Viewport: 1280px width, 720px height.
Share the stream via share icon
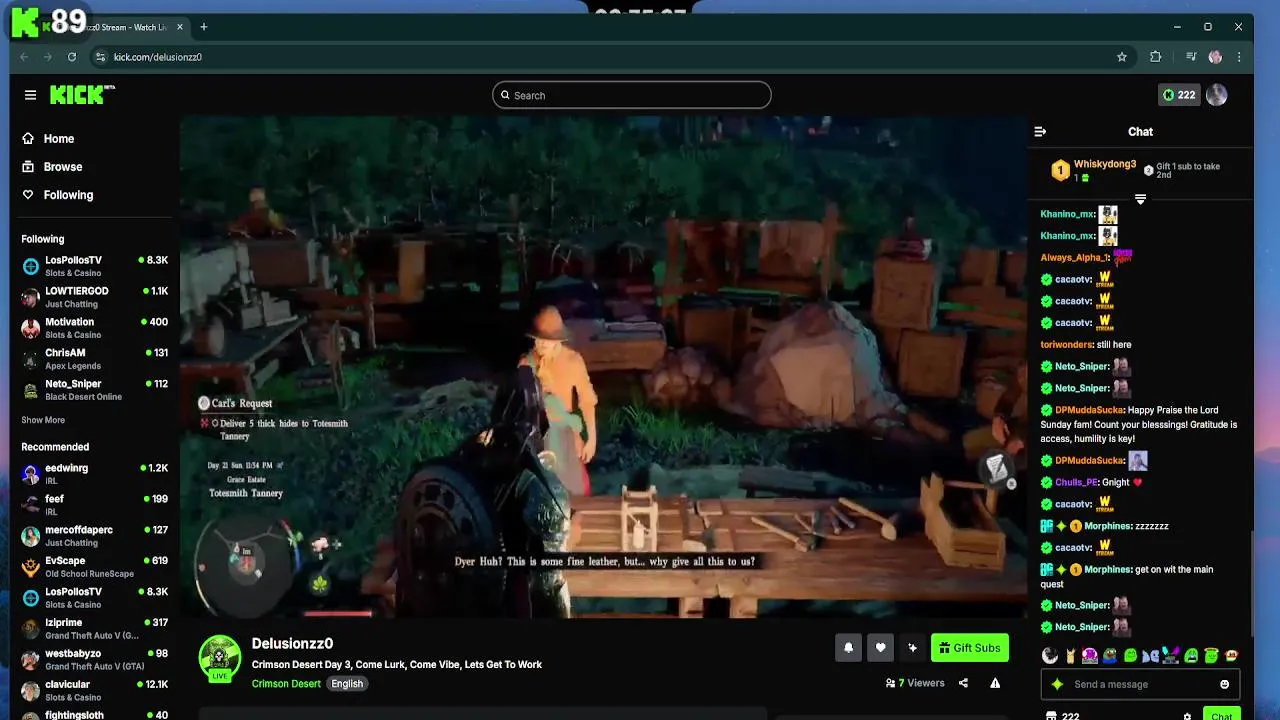[x=963, y=683]
